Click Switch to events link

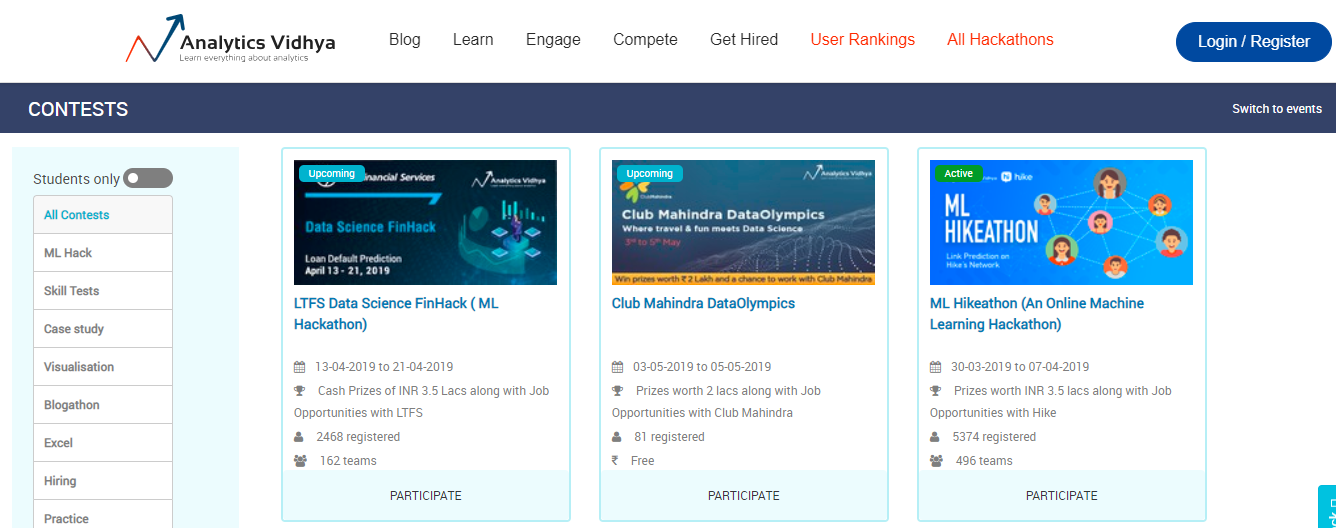click(x=1276, y=109)
